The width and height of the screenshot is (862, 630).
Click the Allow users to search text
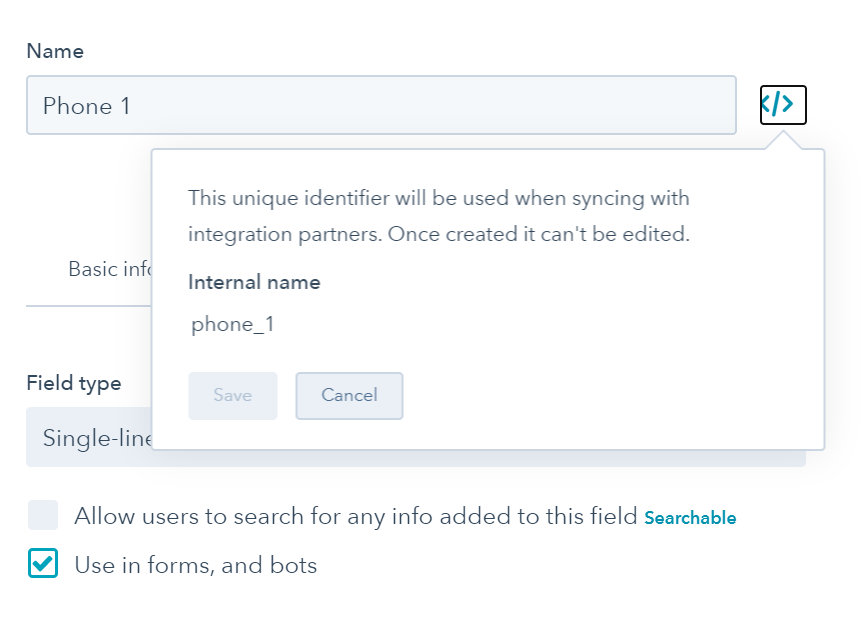pos(356,516)
